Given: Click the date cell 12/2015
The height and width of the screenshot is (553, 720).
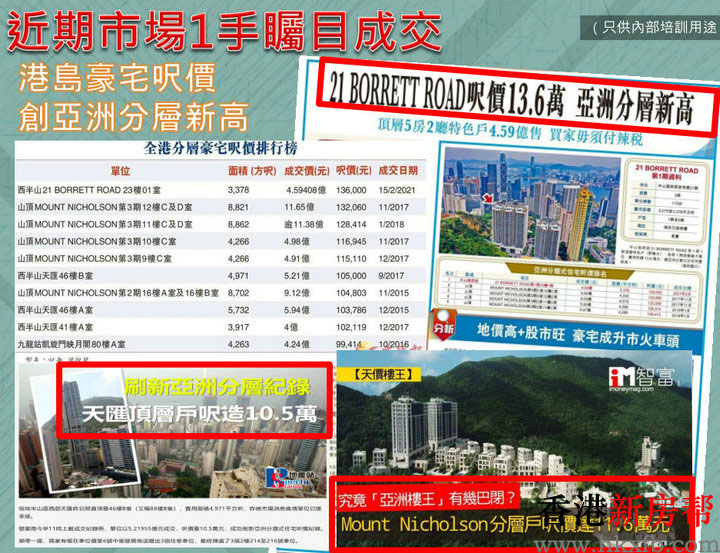Looking at the screenshot, I should point(394,310).
